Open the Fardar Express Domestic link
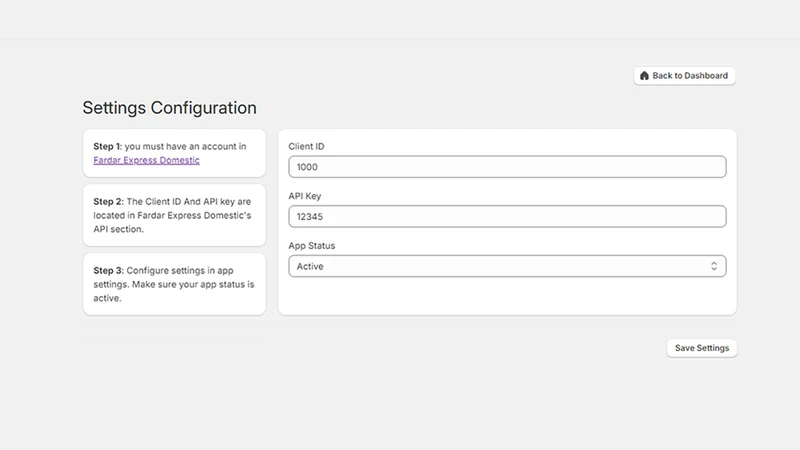The image size is (800, 450). click(x=146, y=160)
